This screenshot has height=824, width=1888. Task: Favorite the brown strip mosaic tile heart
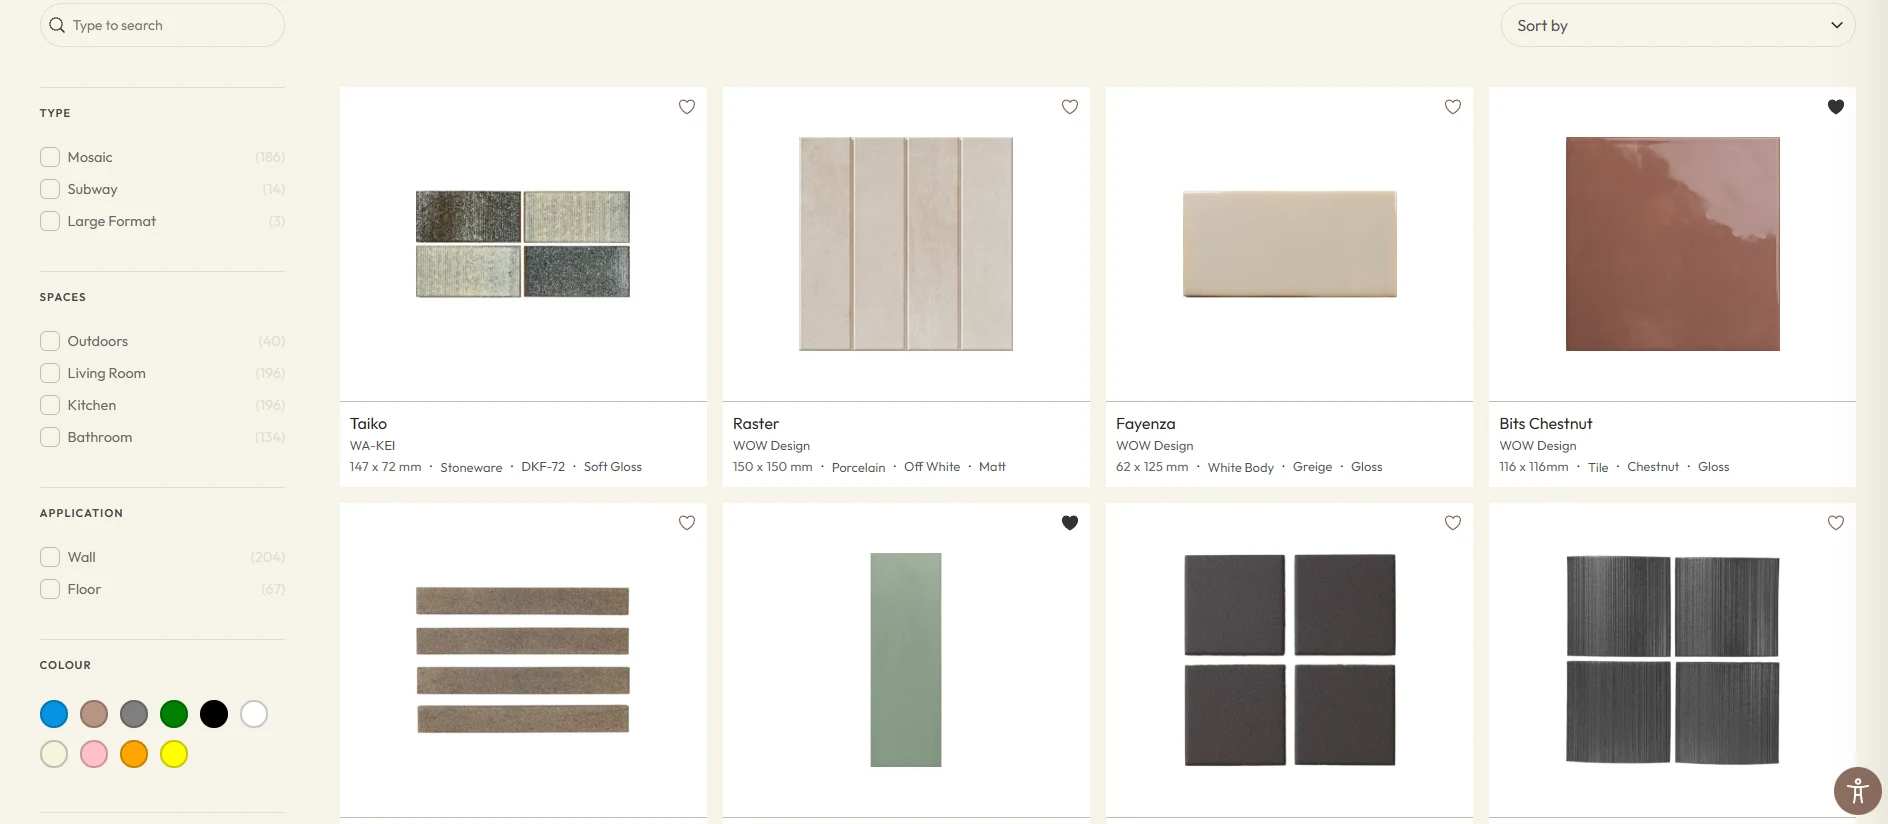687,523
